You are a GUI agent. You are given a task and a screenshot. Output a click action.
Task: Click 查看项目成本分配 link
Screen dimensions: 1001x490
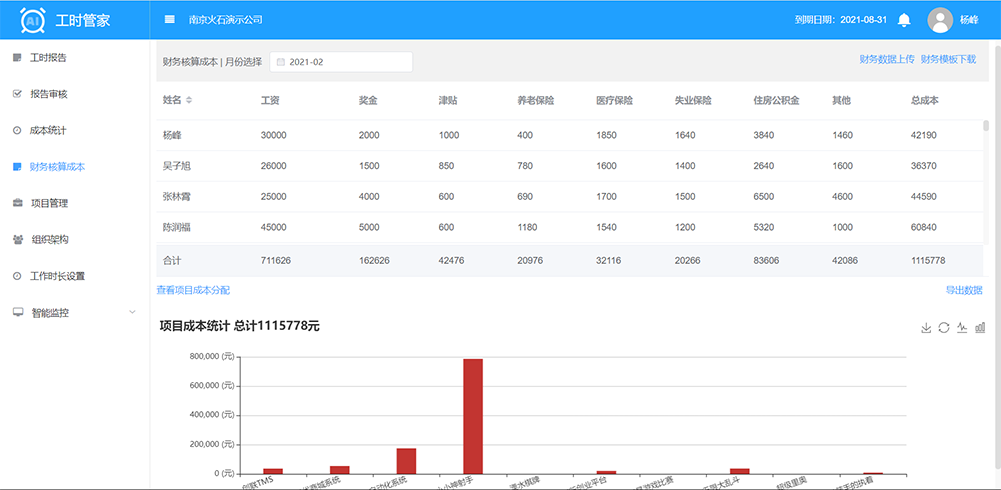(x=193, y=290)
